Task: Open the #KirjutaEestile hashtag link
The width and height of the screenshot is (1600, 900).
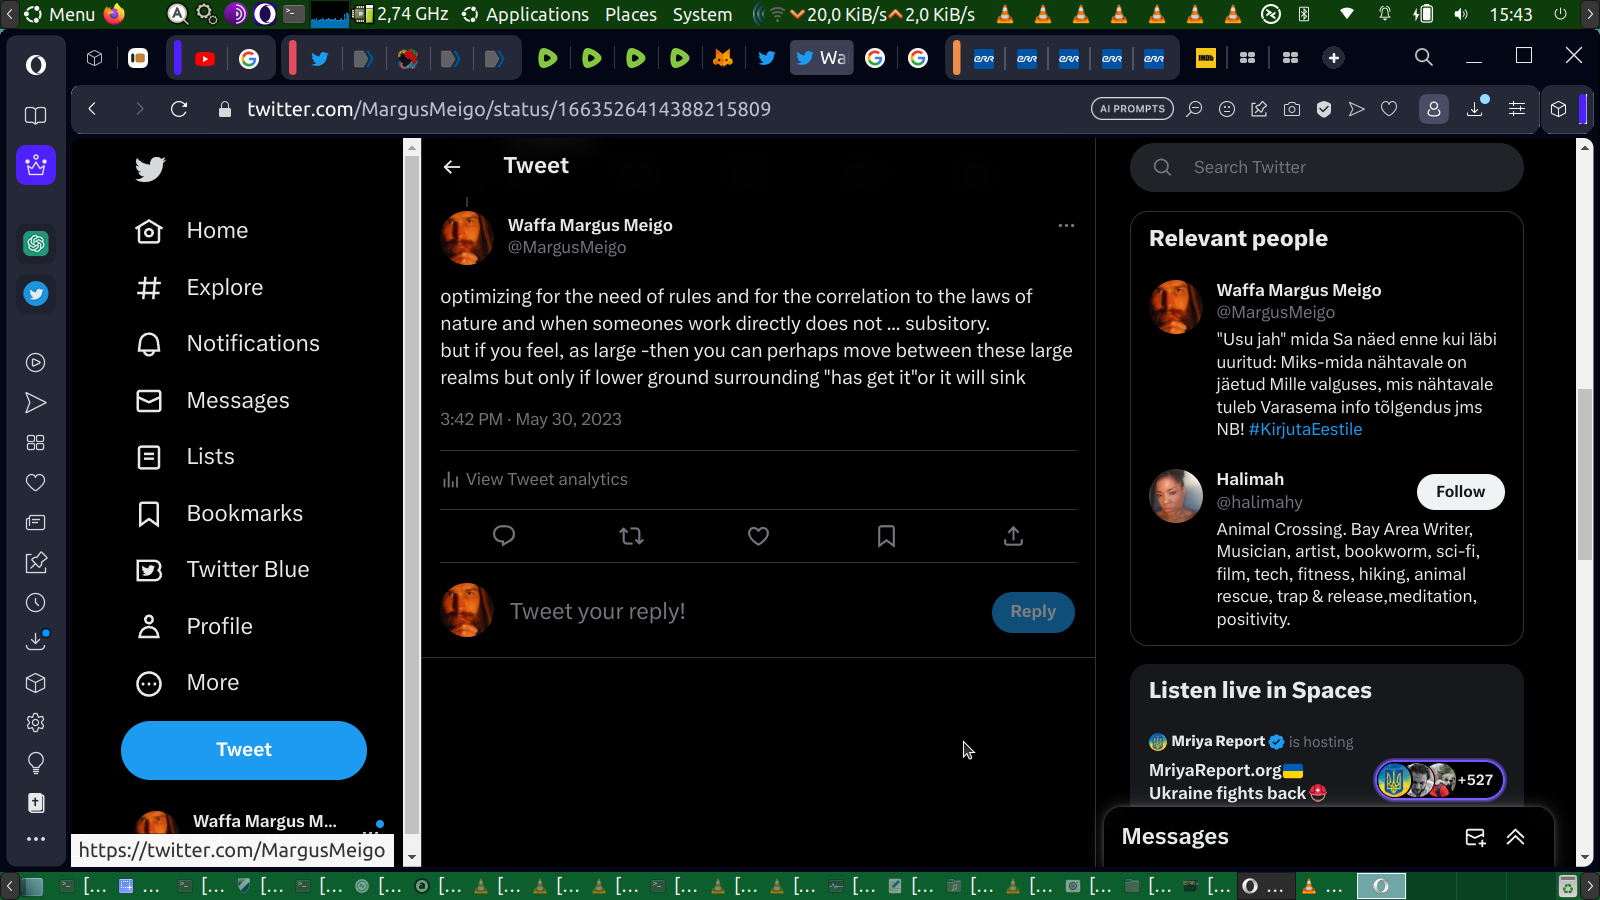Action: 1305,430
